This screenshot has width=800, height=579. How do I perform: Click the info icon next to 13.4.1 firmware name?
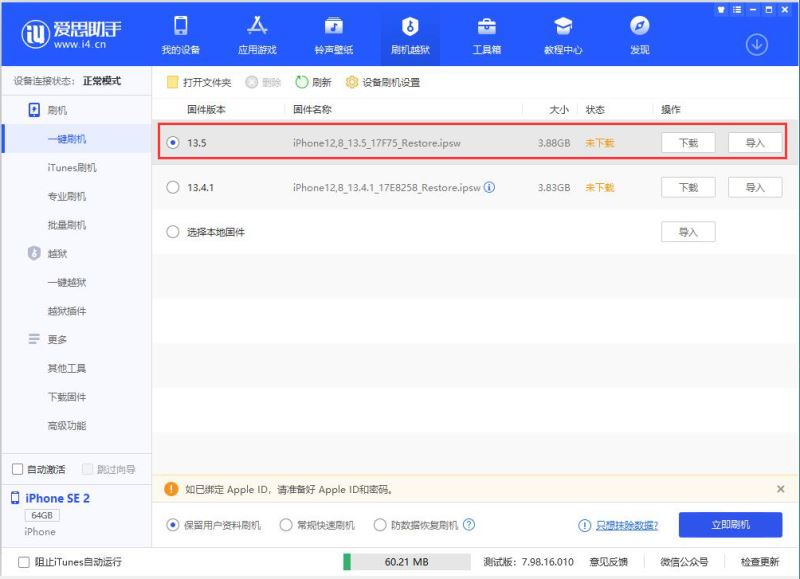(x=489, y=187)
